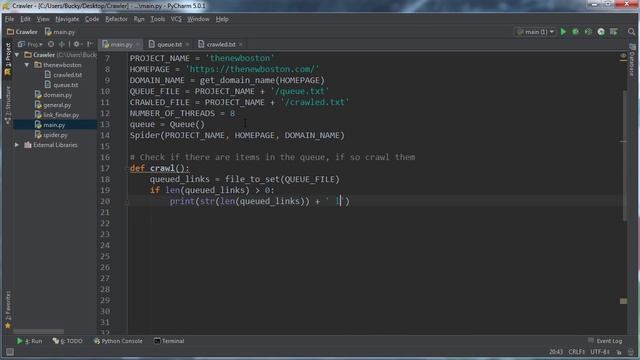Viewport: 640px width, 360px height.
Task: Click the tool window quick-access icon bottom-left
Action: click(x=9, y=352)
